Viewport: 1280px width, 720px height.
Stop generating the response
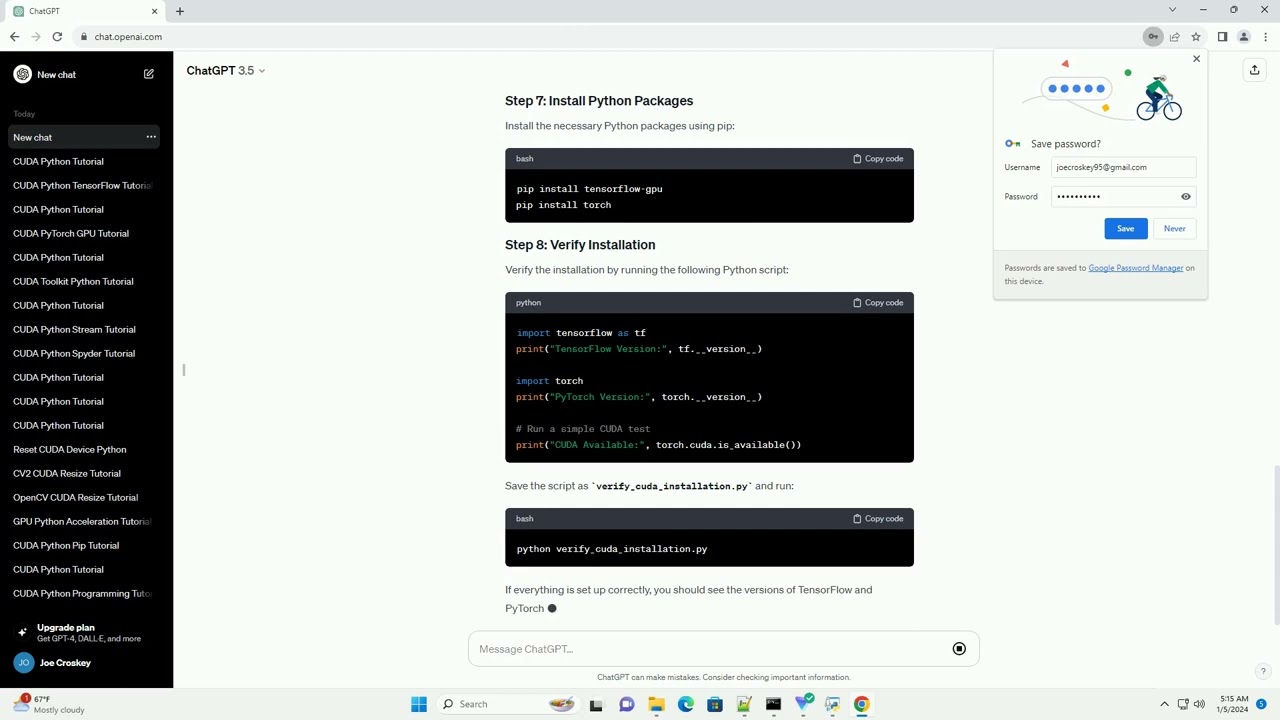point(959,649)
